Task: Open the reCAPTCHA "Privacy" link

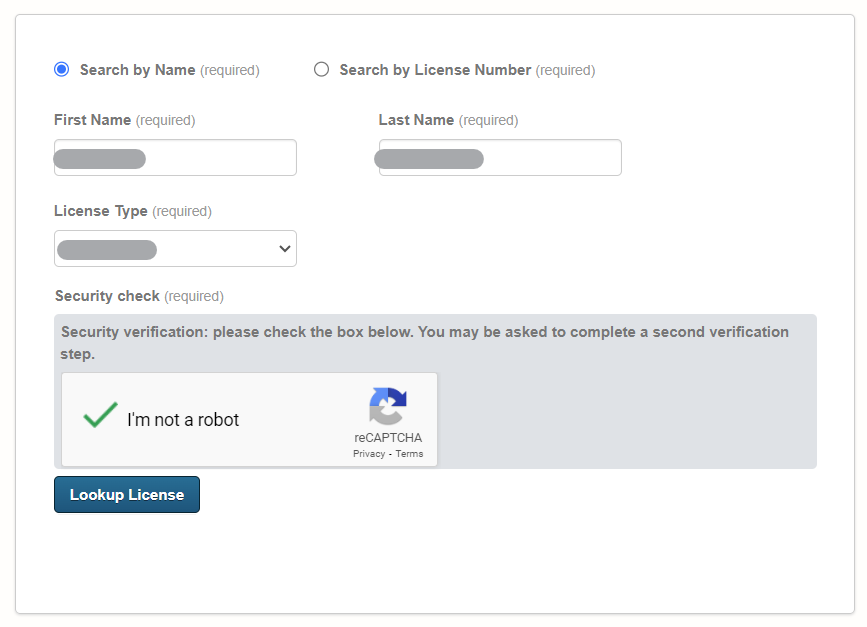Action: 369,453
